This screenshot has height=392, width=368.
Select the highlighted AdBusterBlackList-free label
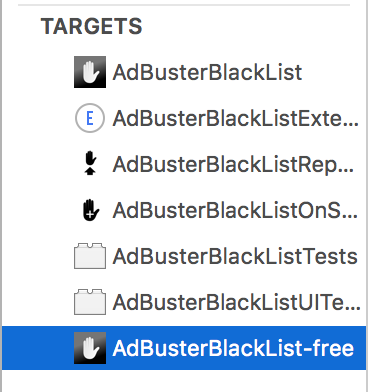[233, 348]
